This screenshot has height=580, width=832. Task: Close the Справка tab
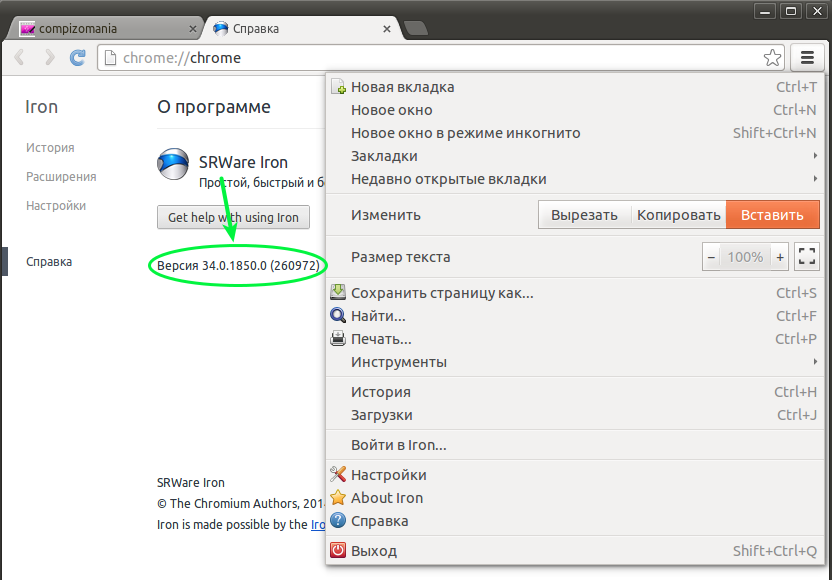pos(387,29)
